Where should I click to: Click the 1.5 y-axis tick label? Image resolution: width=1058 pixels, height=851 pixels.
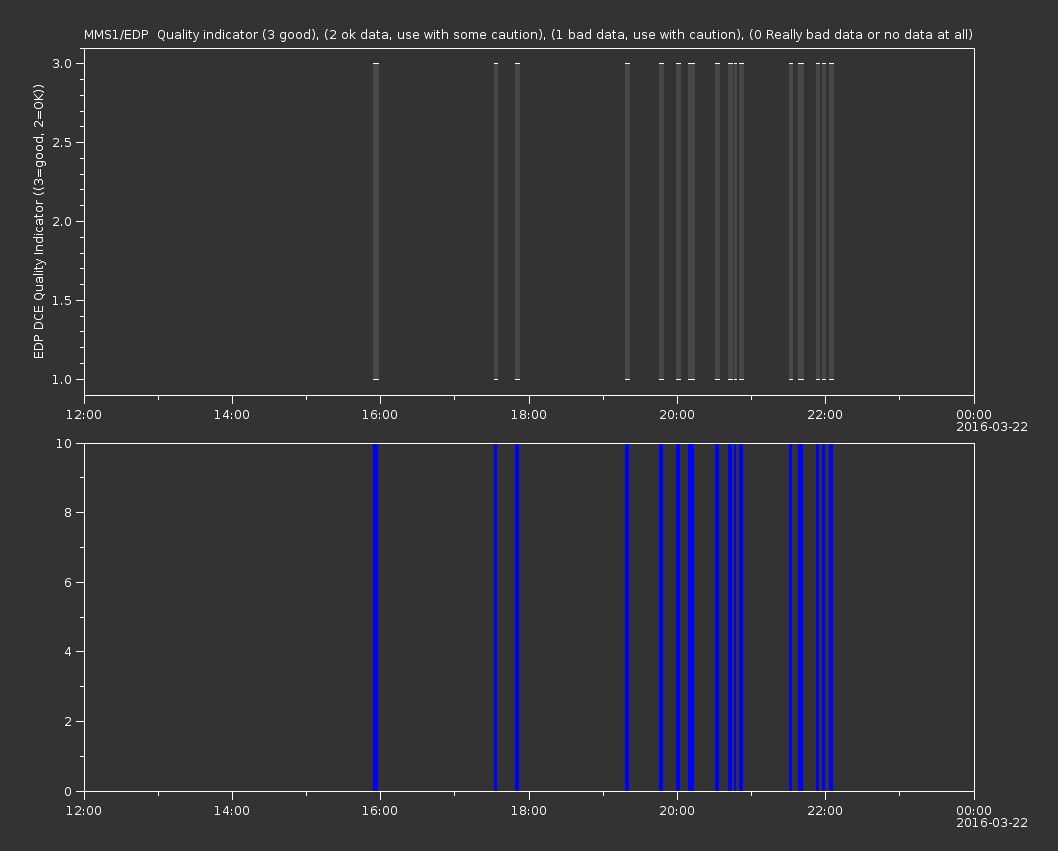61,300
